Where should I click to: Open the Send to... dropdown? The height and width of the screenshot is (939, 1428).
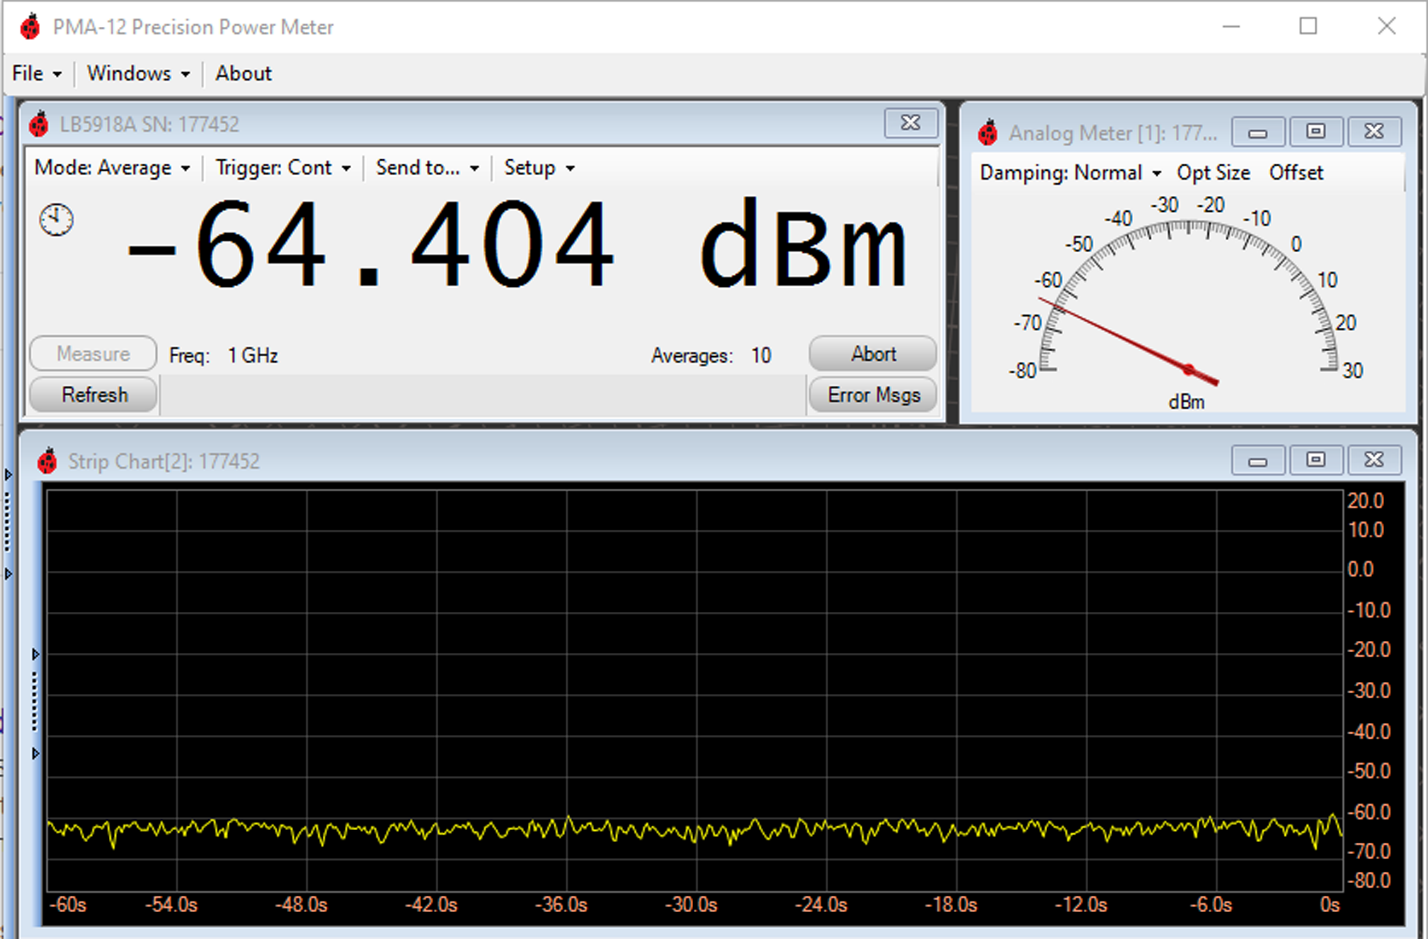[427, 167]
